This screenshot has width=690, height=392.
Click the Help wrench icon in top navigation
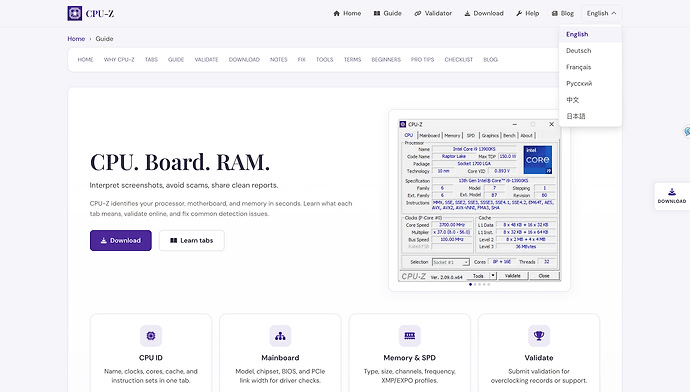pos(519,13)
